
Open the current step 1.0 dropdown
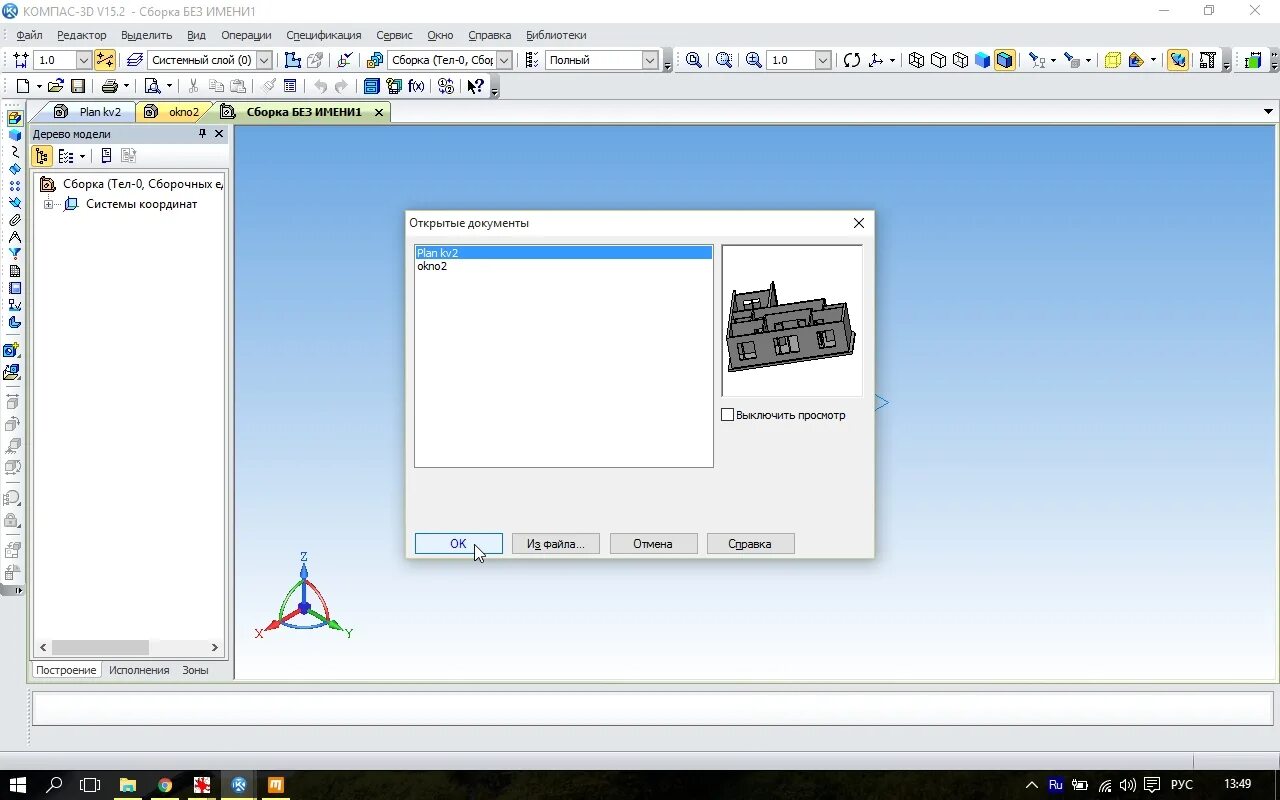point(83,60)
